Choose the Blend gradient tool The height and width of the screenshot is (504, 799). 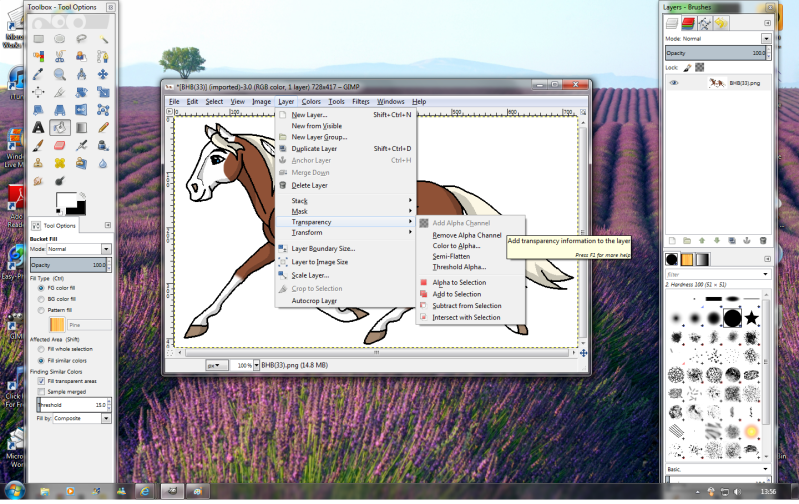pyautogui.click(x=82, y=127)
